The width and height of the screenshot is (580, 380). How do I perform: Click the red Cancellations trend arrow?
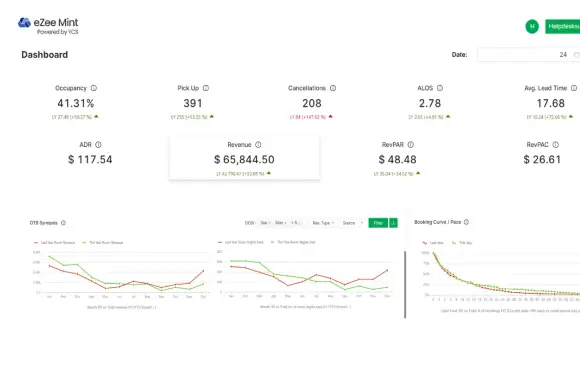click(x=330, y=116)
